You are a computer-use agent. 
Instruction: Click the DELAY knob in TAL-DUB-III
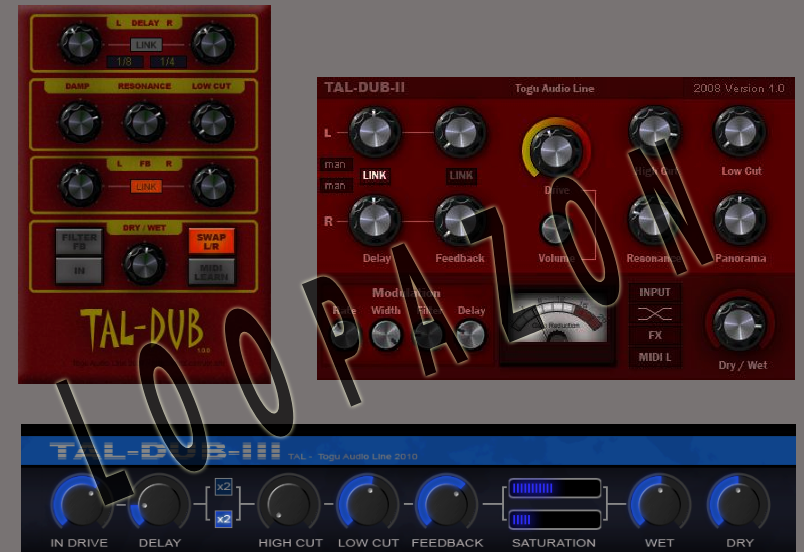(x=159, y=503)
